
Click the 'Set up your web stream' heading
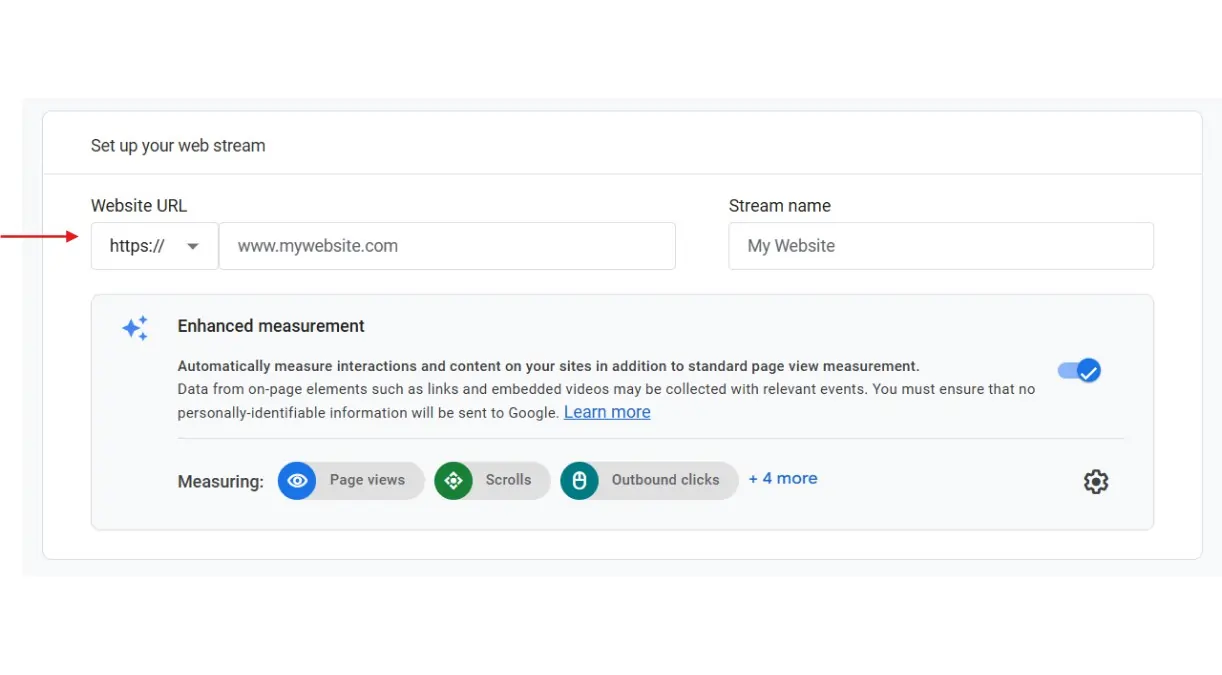point(178,146)
